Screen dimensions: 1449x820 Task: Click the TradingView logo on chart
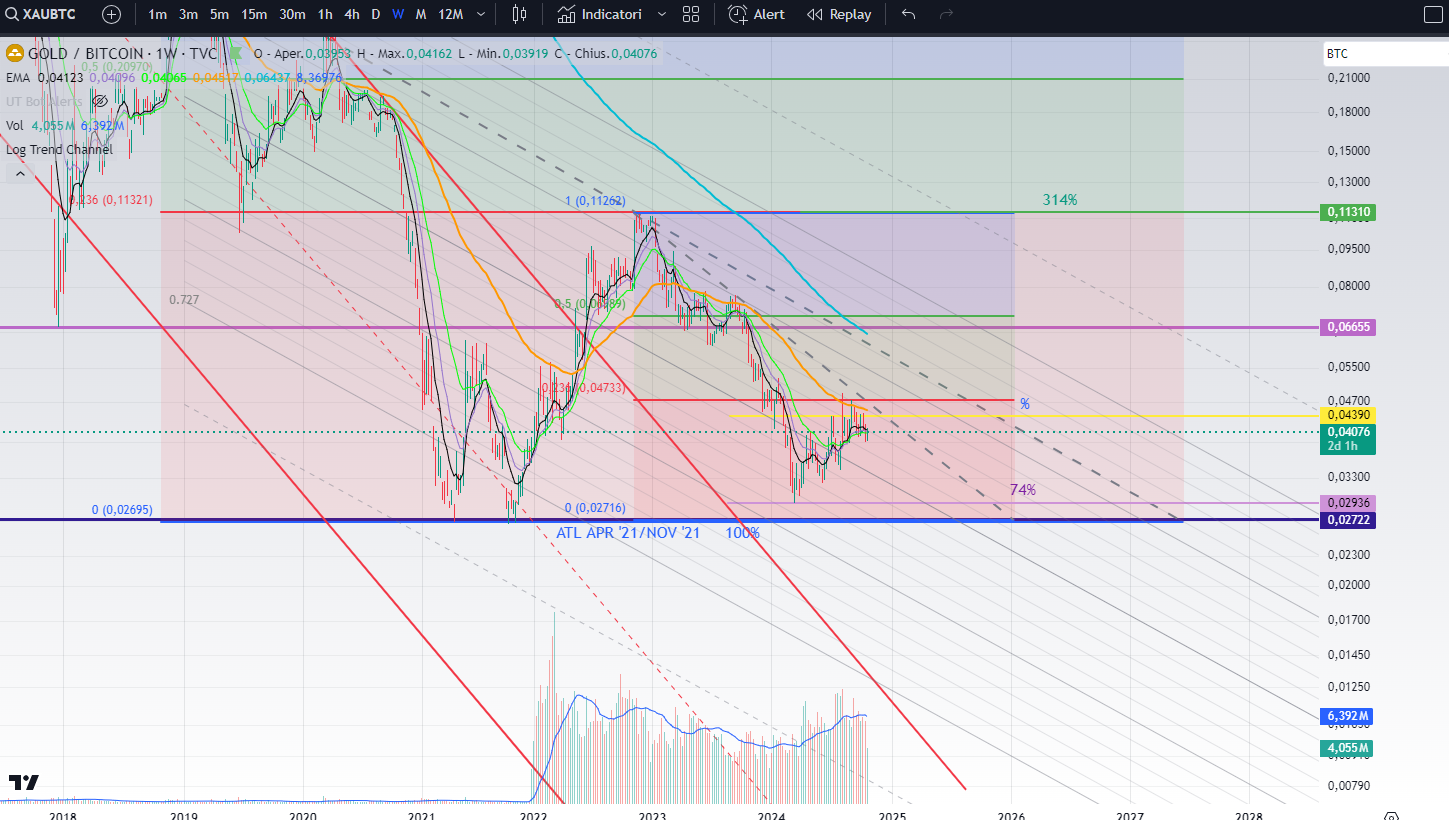(x=24, y=782)
